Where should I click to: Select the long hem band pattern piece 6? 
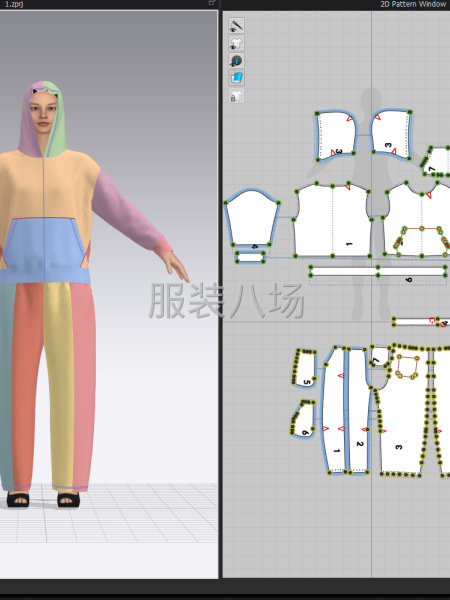click(x=378, y=272)
